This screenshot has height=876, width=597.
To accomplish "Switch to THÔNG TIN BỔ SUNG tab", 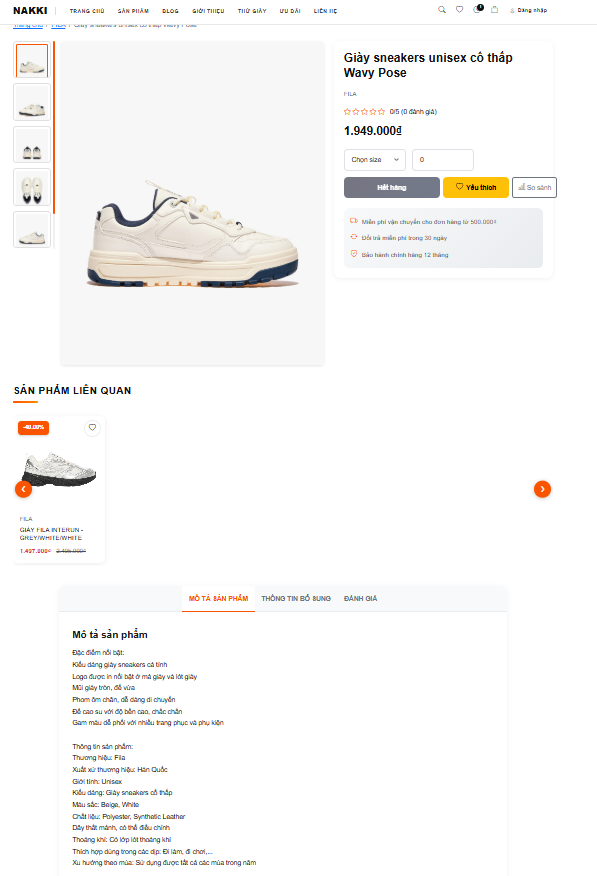I will (x=296, y=598).
